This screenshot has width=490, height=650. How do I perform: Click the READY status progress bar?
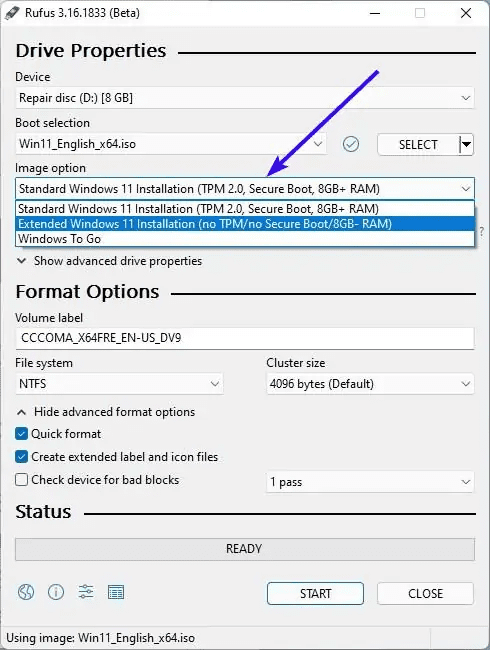(x=245, y=549)
